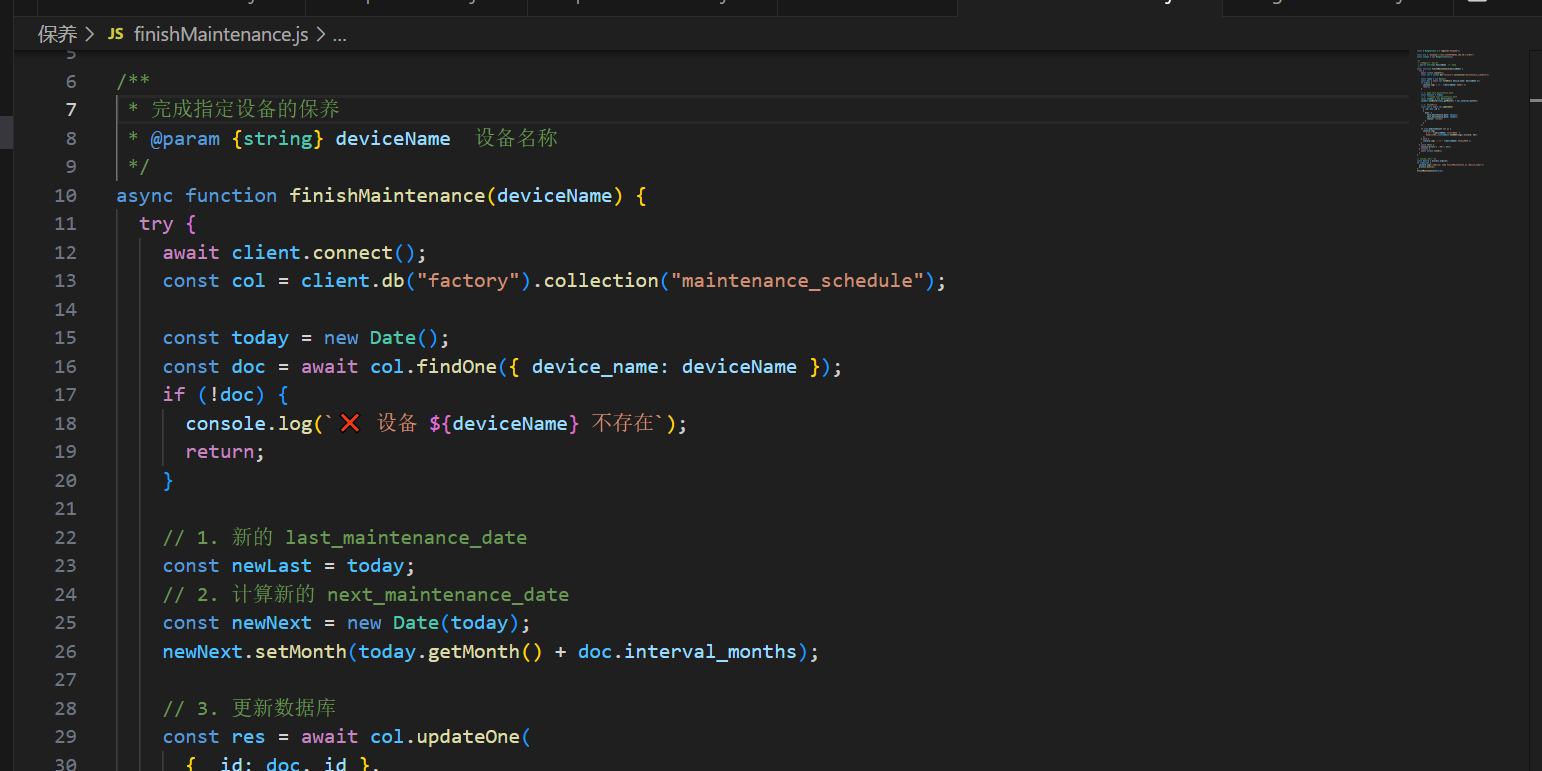Jump to code using the minimap preview
1542x771 pixels.
1450,110
